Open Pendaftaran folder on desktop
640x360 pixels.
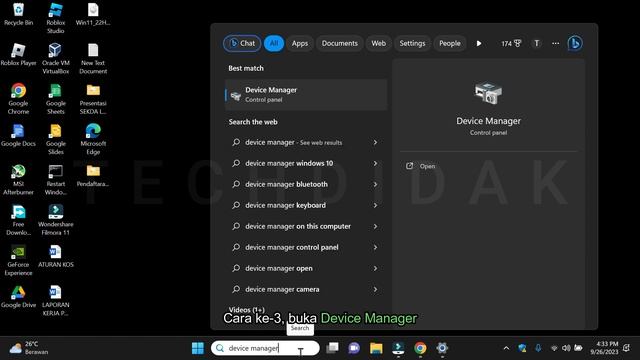point(93,176)
